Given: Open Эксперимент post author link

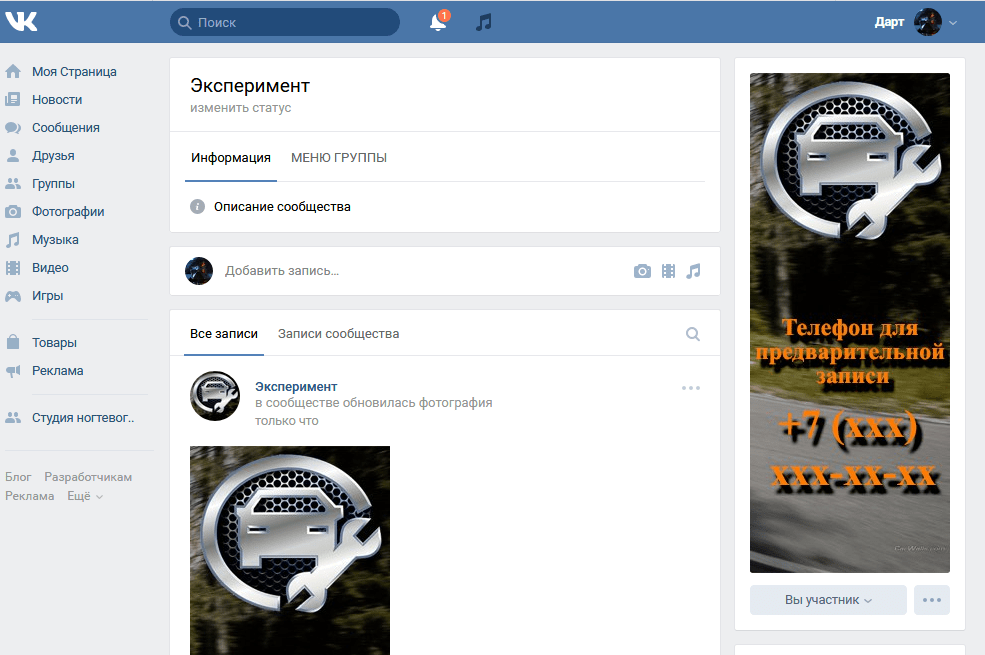Looking at the screenshot, I should pyautogui.click(x=296, y=387).
